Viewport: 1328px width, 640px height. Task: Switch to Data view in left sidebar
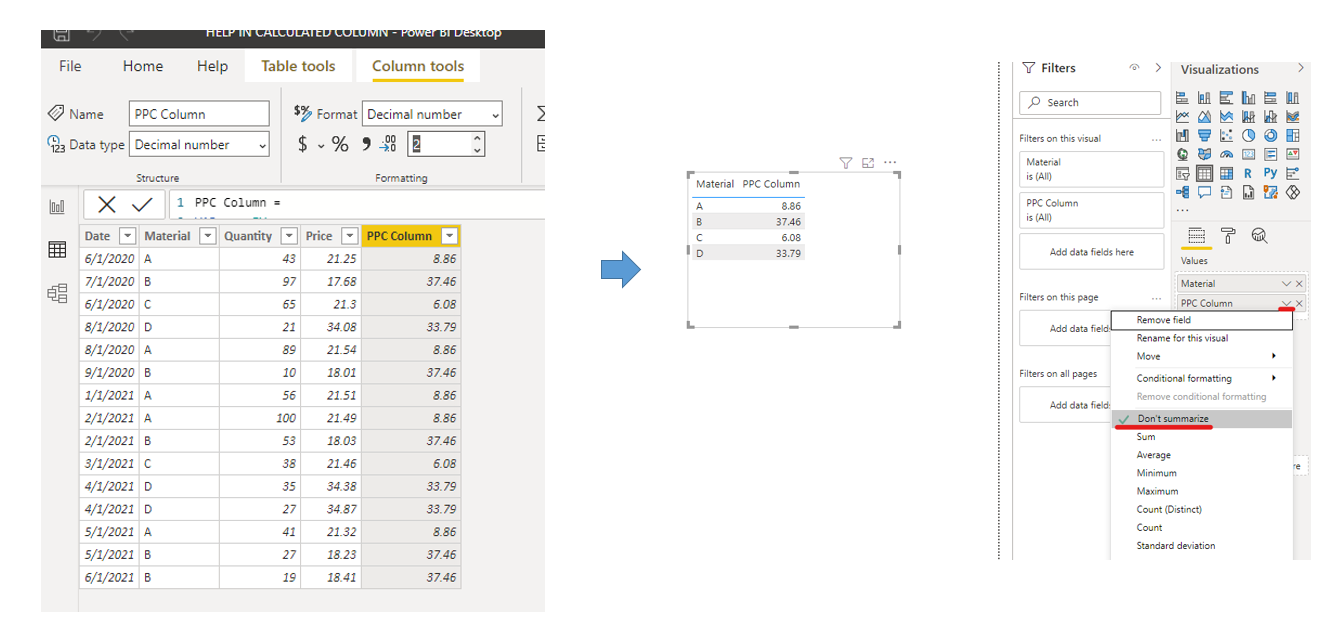click(57, 250)
